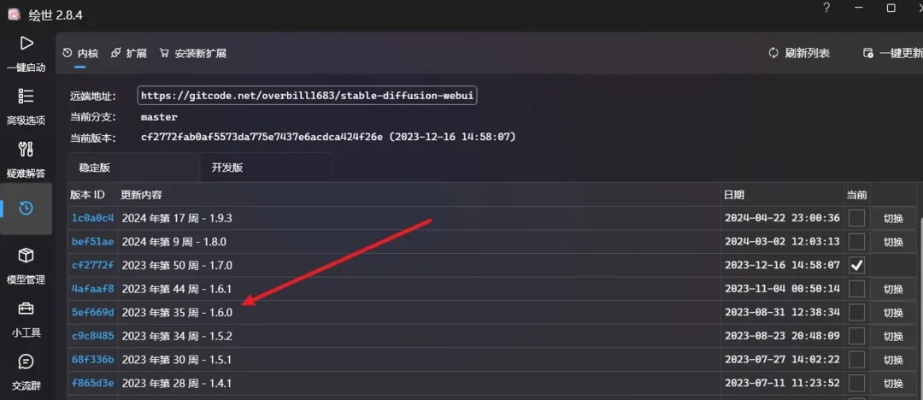
Task: Open the 扩展 tab
Action: [x=129, y=53]
